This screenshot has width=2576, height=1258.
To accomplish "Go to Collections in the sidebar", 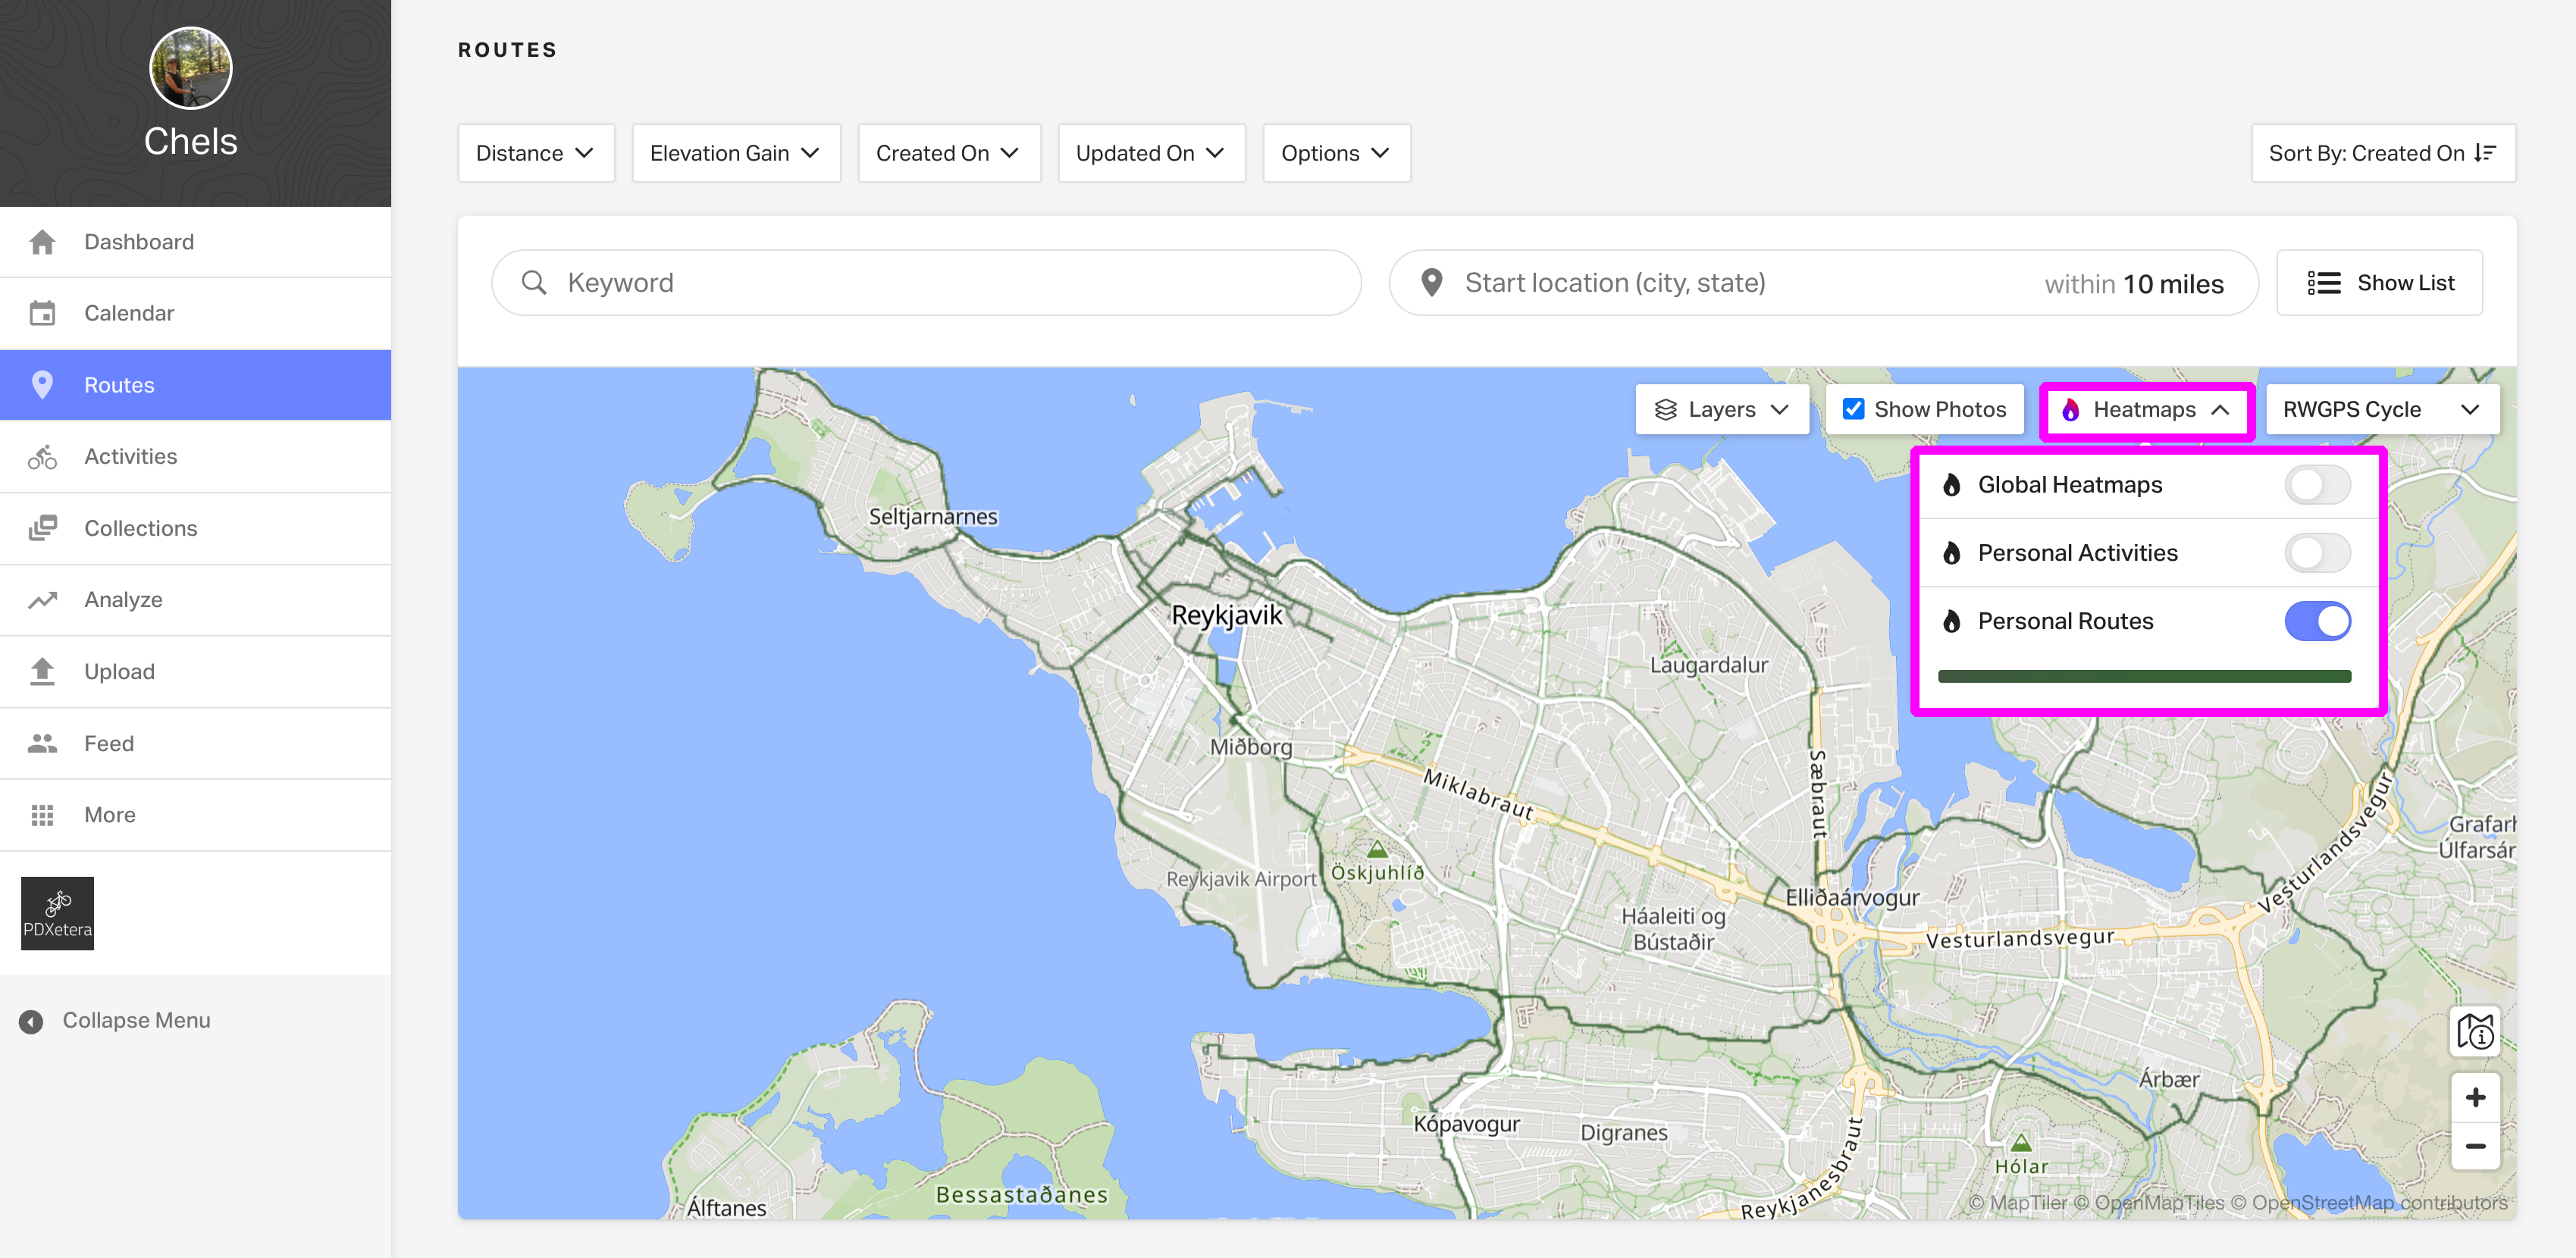I will tap(140, 528).
